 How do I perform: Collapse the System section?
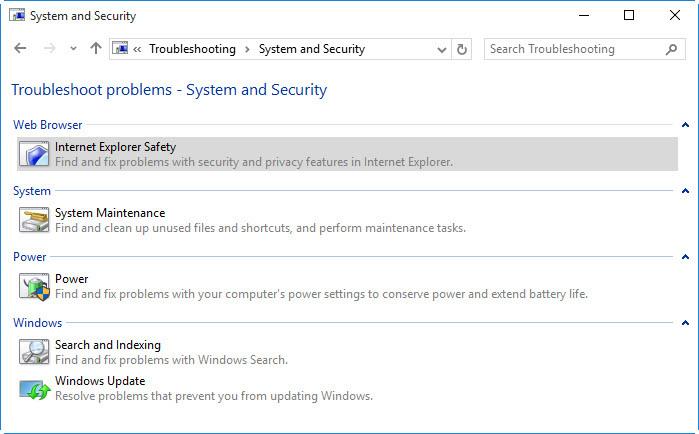(685, 191)
